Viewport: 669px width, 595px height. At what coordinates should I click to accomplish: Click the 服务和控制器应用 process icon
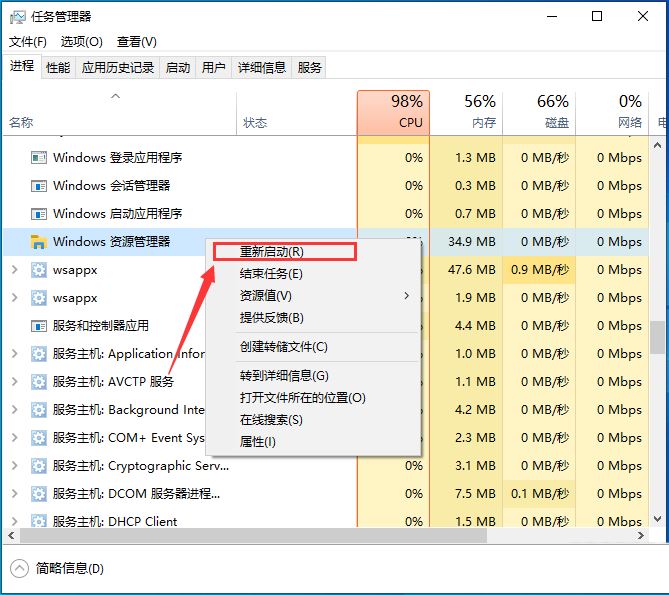point(39,326)
